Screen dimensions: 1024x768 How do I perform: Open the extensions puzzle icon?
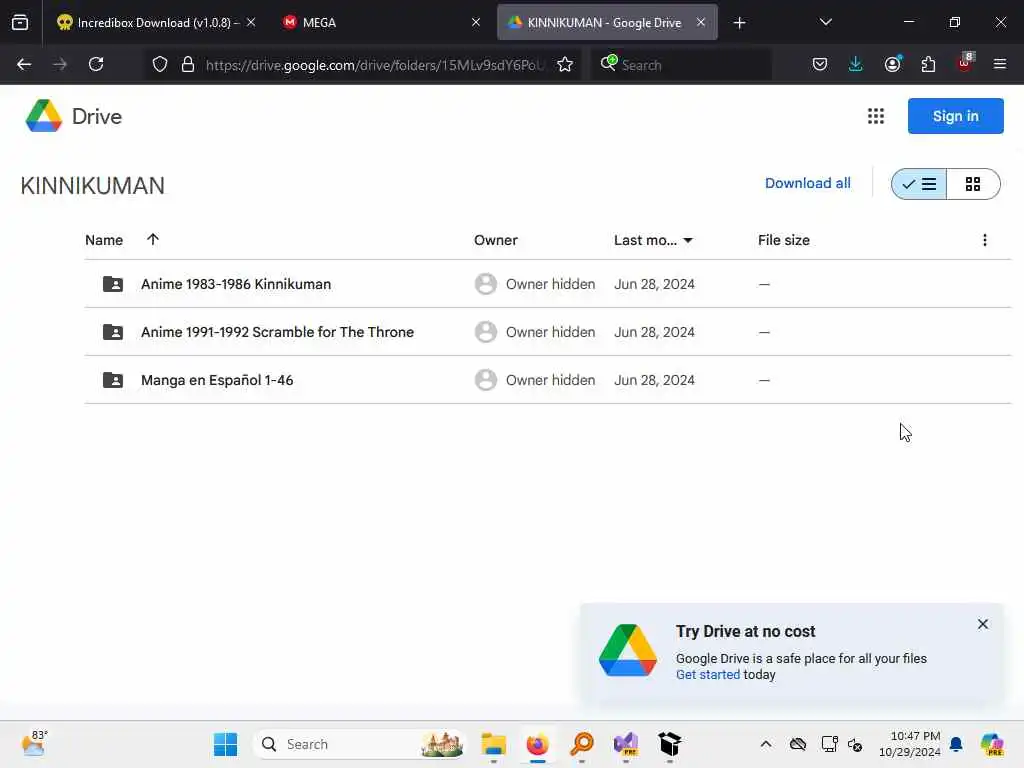(928, 64)
